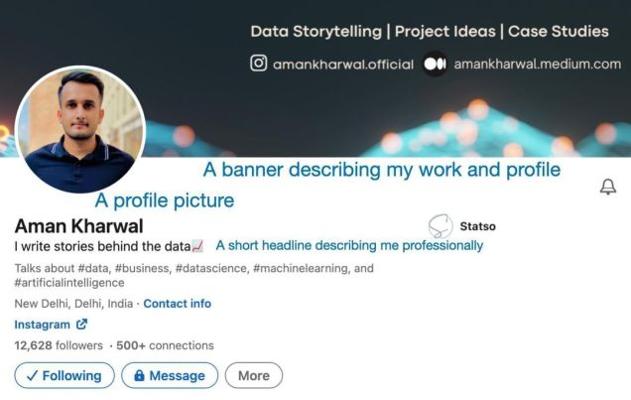Click the Statso company logo icon
The image size is (631, 400).
pos(440,226)
